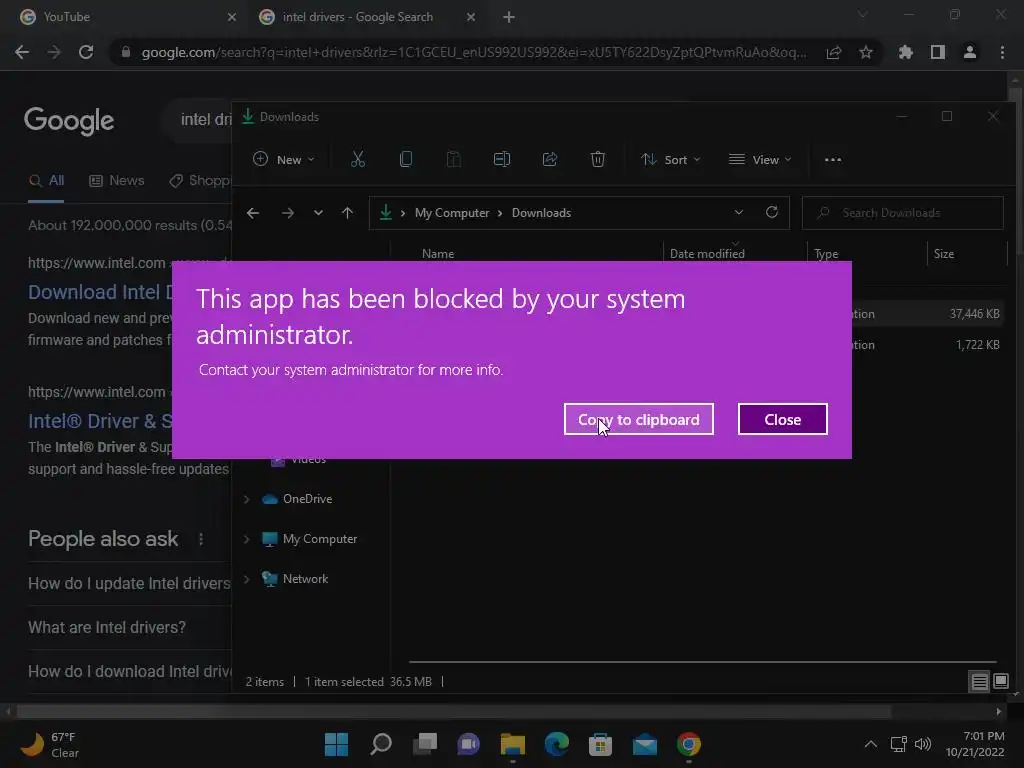Refresh the Downloads folder
Screen dimensions: 1024x768
pos(772,213)
